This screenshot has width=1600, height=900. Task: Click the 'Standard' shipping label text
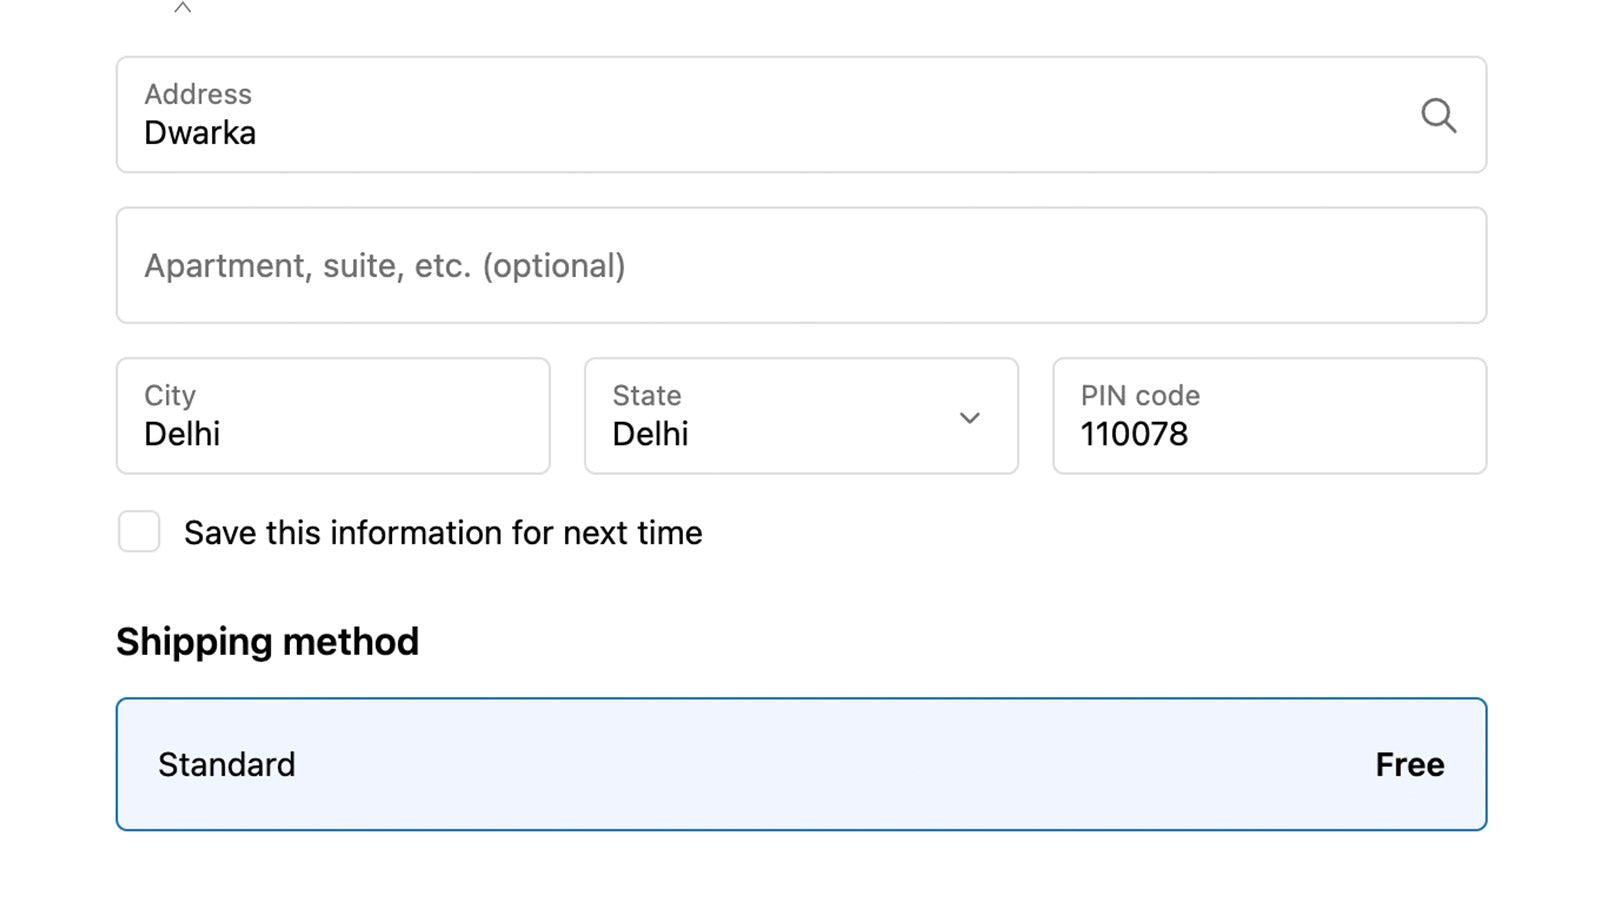tap(227, 765)
